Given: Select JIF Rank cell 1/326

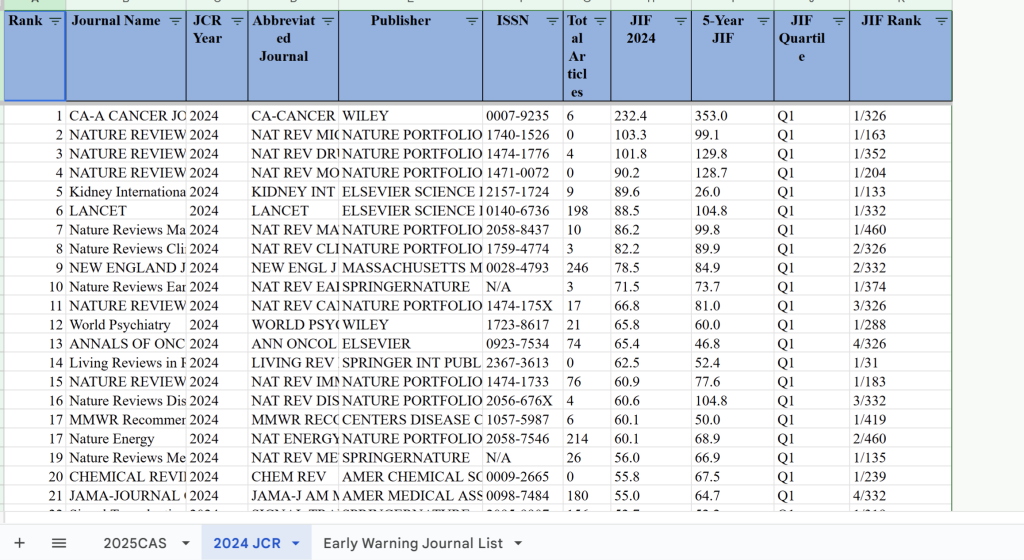Looking at the screenshot, I should pyautogui.click(x=901, y=116).
